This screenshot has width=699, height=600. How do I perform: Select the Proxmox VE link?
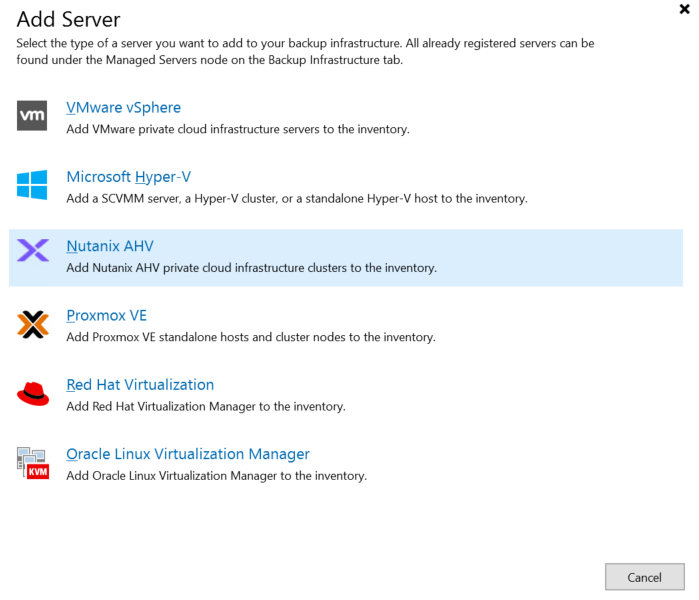[107, 316]
